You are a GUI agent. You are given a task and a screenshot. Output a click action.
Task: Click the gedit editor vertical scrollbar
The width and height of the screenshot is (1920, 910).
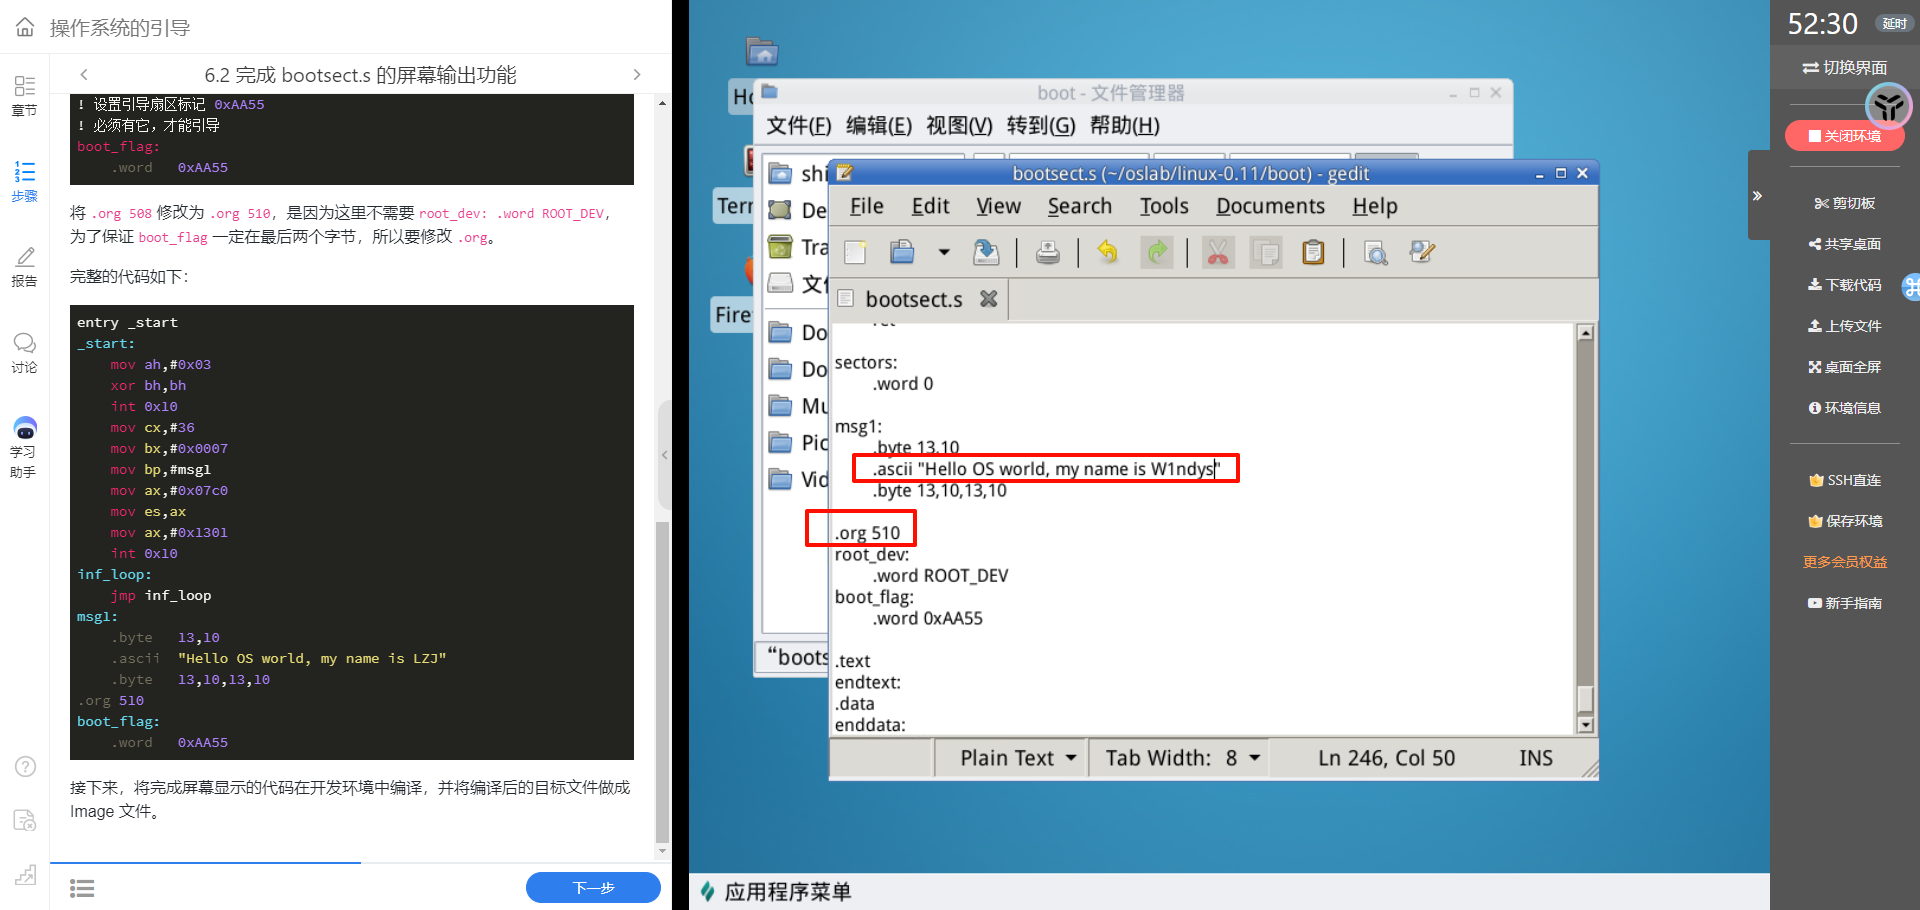coord(1585,520)
